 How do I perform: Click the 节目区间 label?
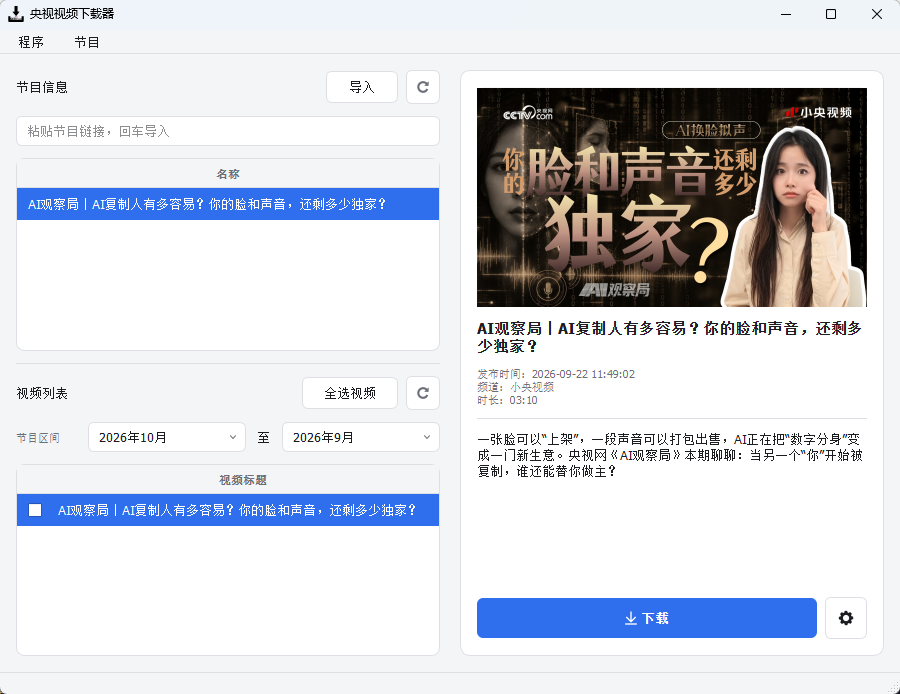tap(38, 438)
